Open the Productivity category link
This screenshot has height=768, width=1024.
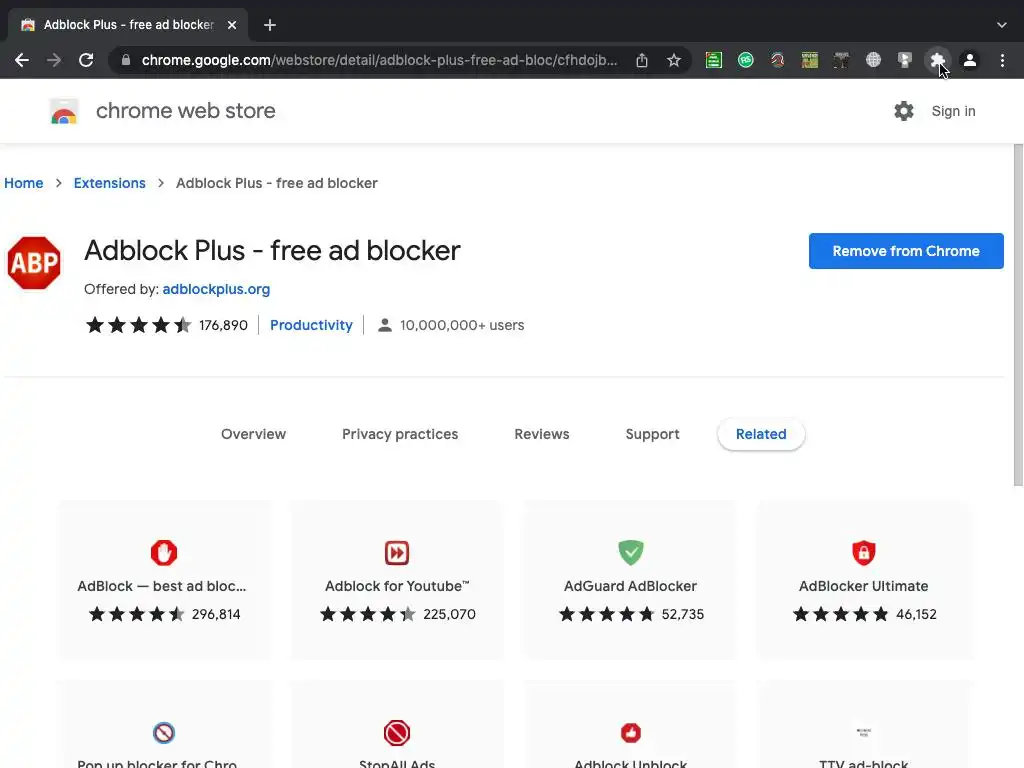(x=311, y=325)
